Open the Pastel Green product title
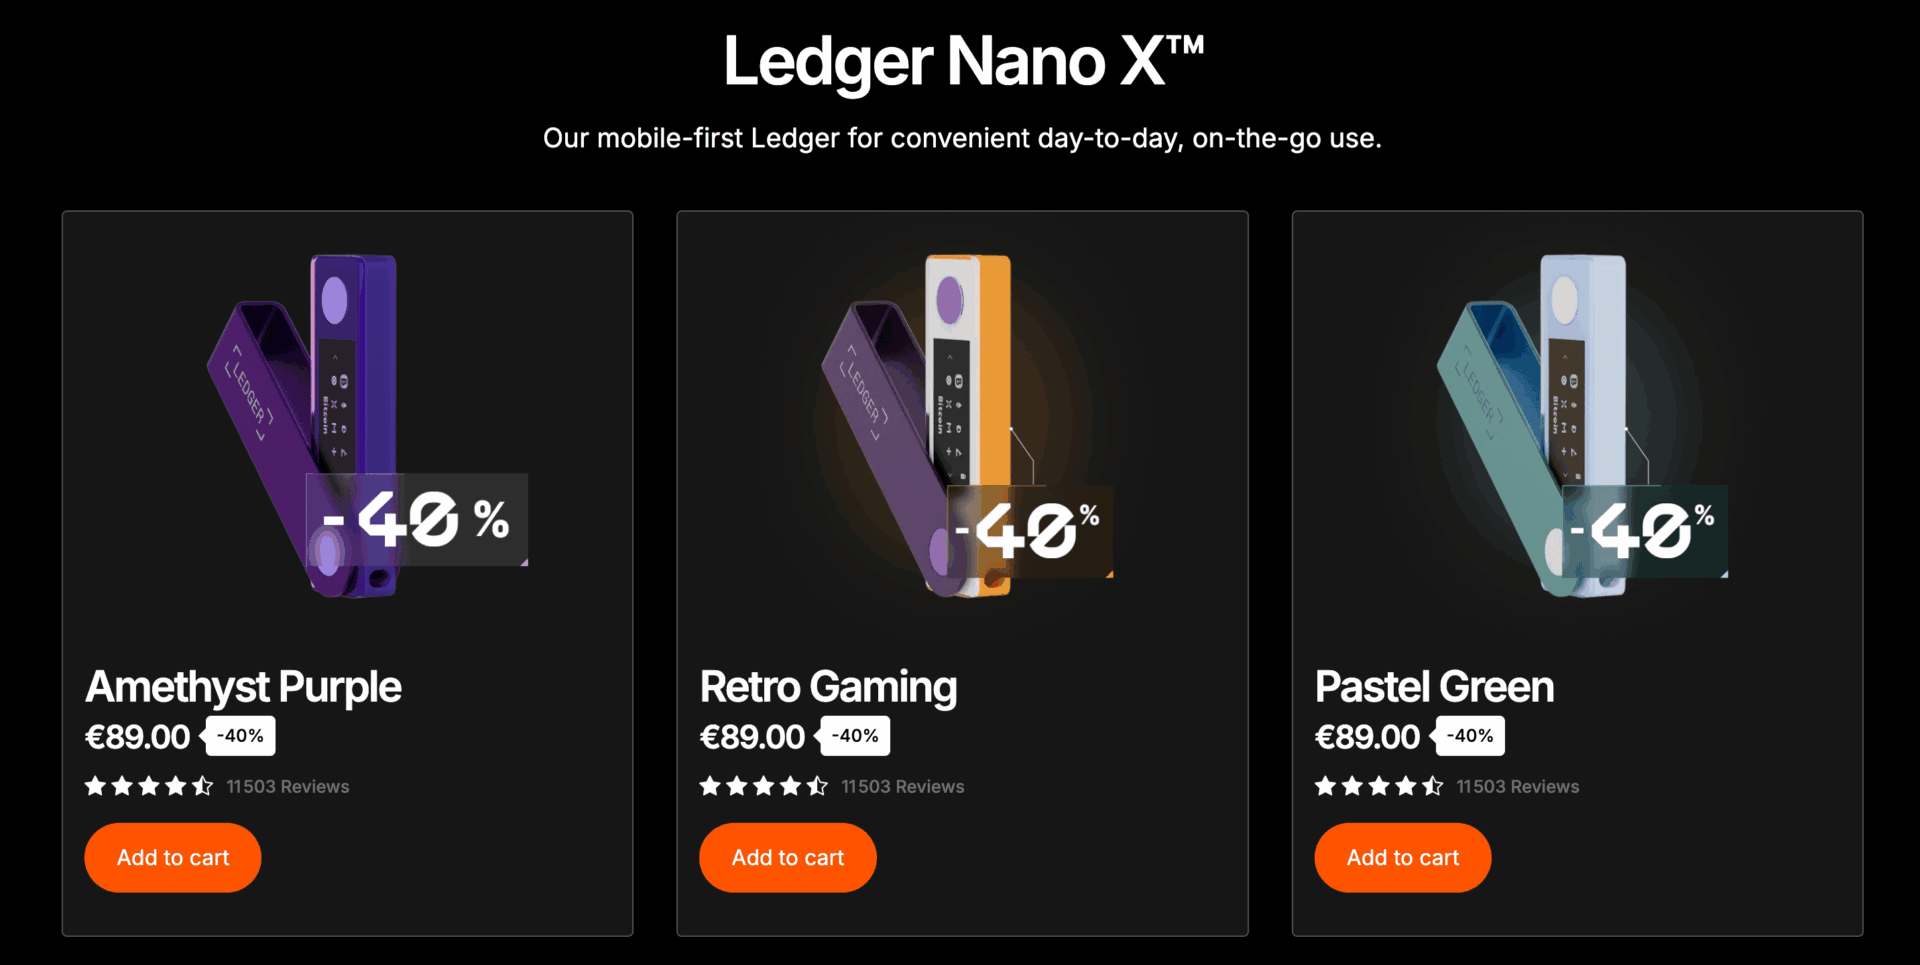1920x965 pixels. click(1434, 687)
